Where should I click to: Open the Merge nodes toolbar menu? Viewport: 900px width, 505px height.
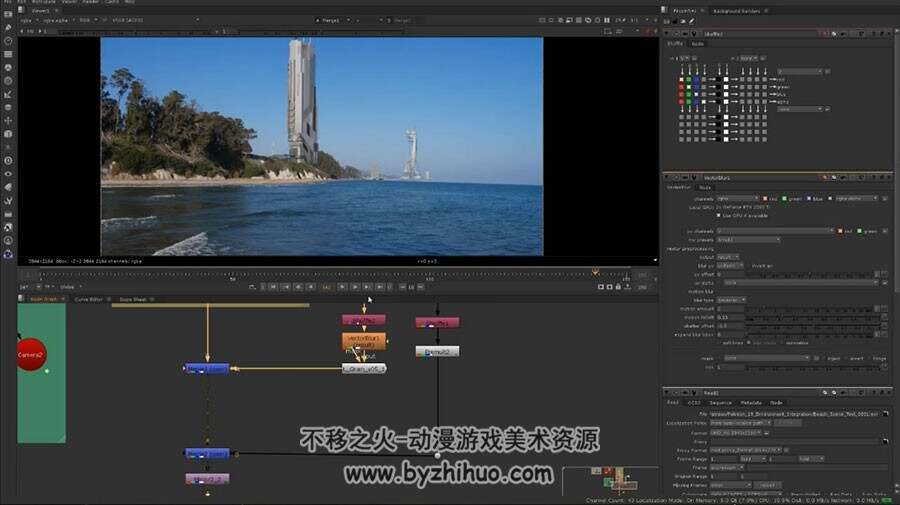tap(8, 107)
